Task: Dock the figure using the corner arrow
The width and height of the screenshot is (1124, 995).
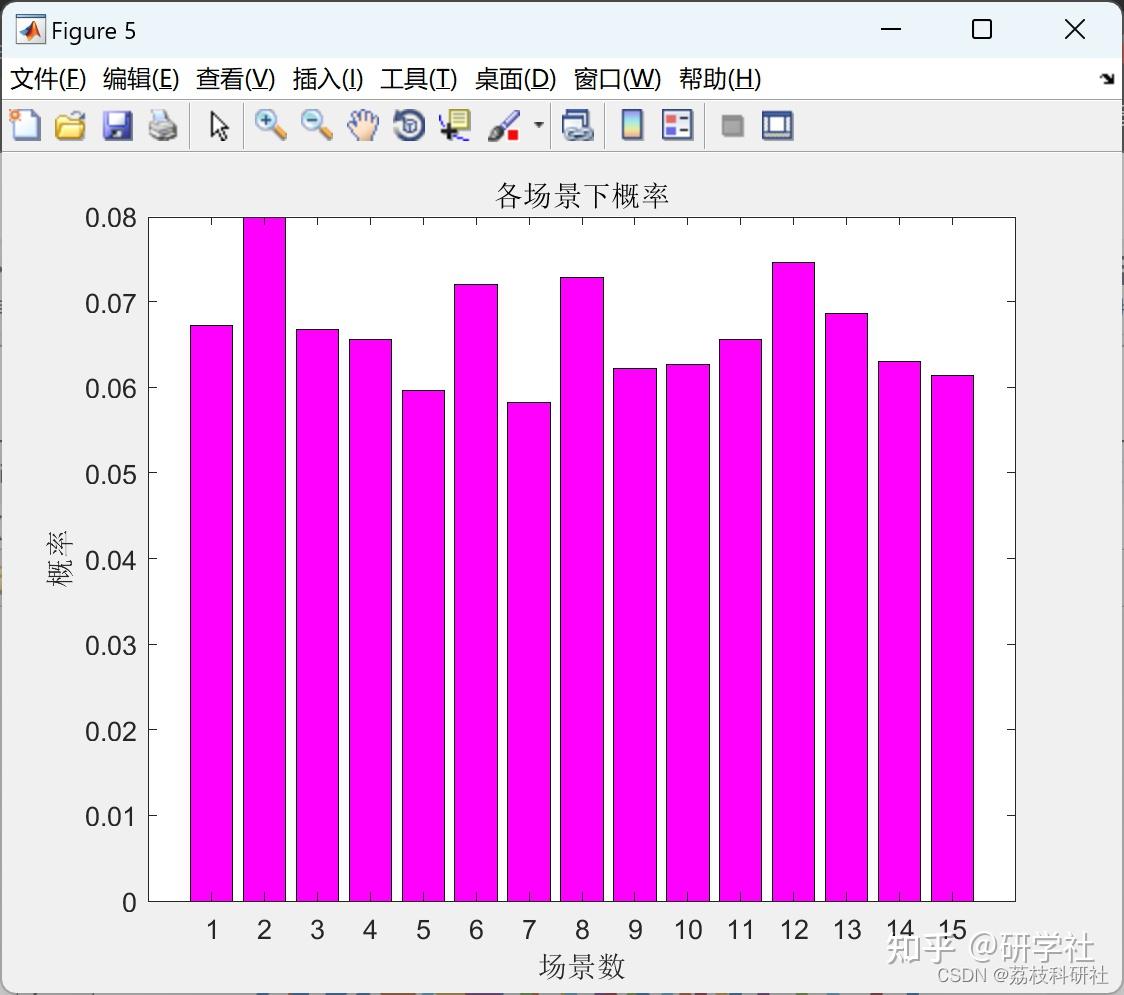Action: pyautogui.click(x=1105, y=78)
